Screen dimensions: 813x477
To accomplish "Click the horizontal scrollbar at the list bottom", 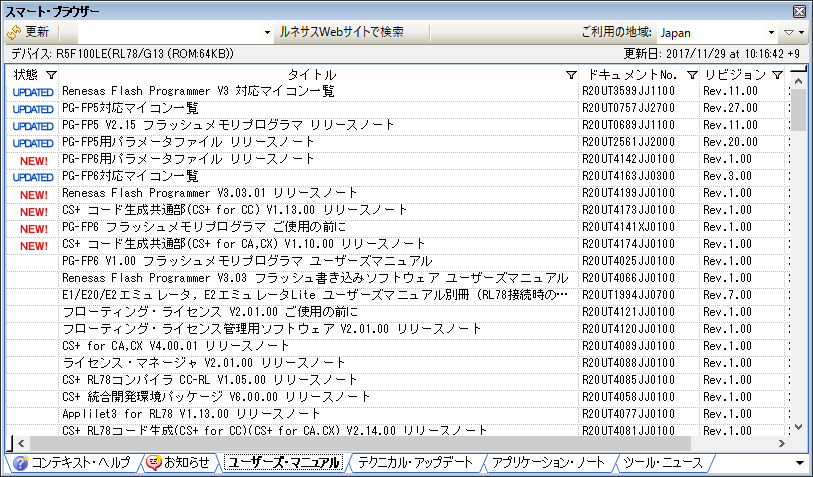I will 360,443.
